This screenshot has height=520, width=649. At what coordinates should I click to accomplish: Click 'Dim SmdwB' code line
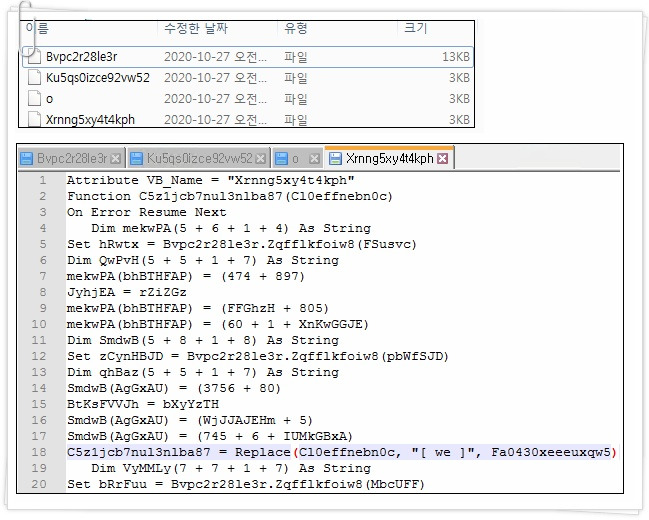(203, 340)
